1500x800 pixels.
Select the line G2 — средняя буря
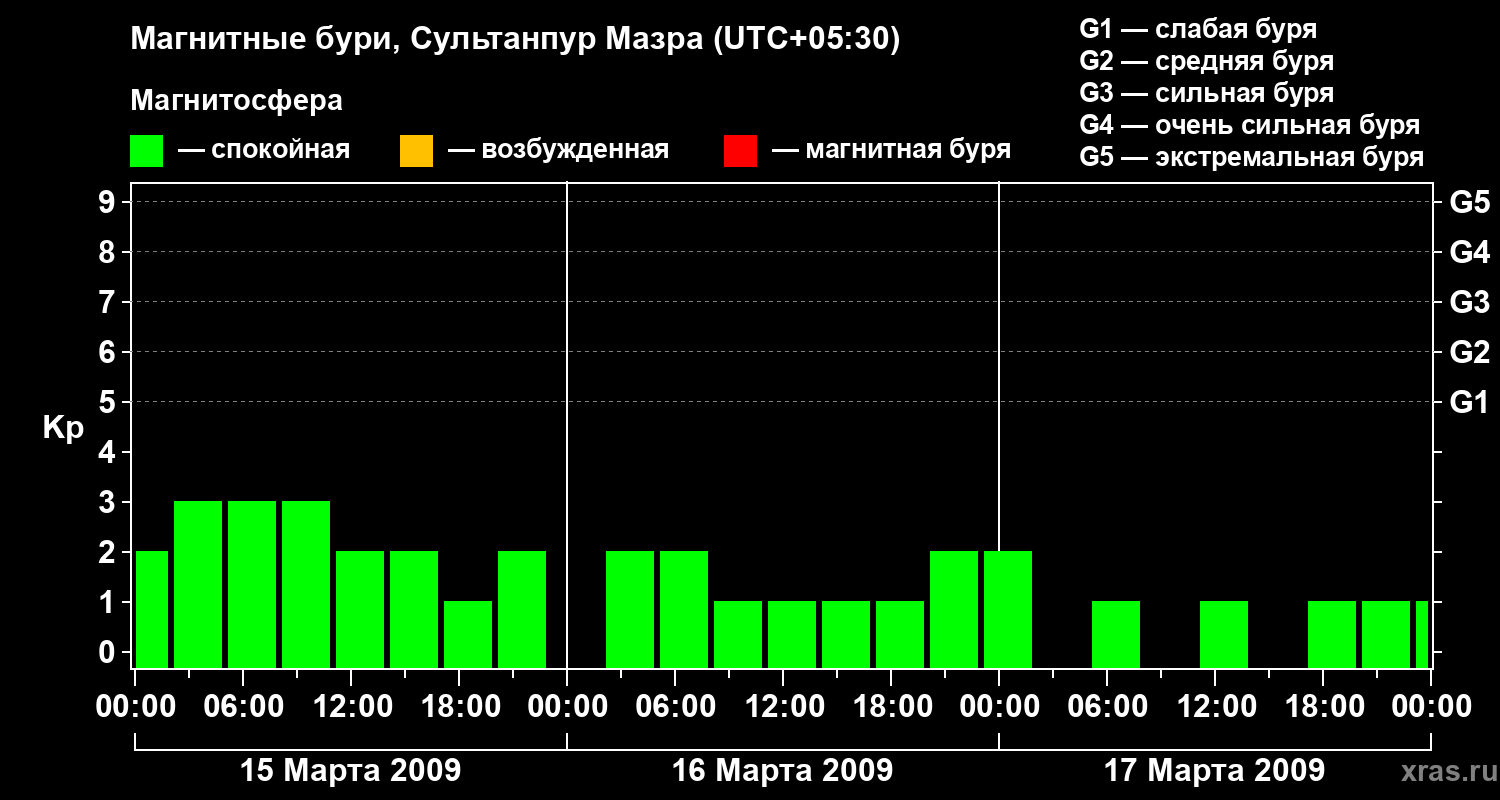[1207, 61]
